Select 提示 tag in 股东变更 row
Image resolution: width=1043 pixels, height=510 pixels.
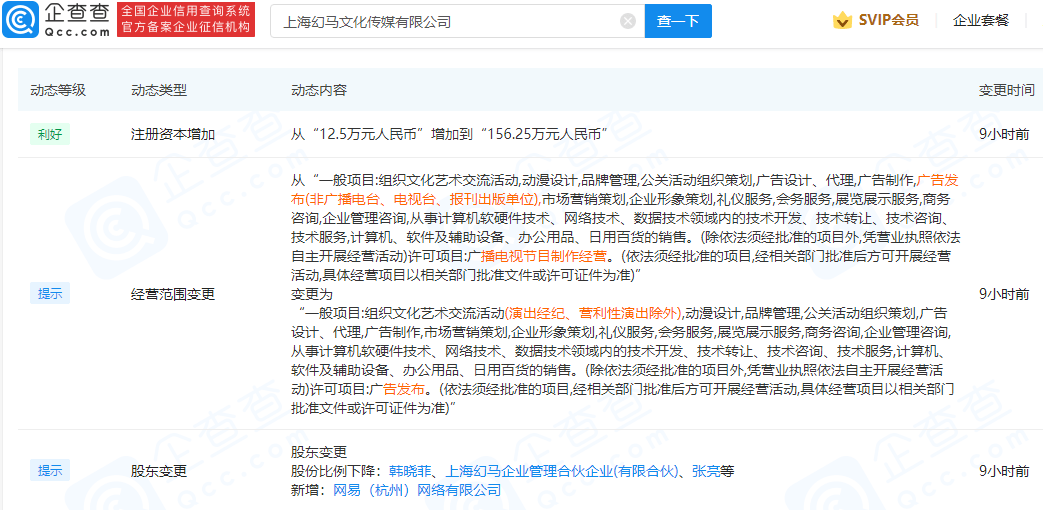point(50,471)
